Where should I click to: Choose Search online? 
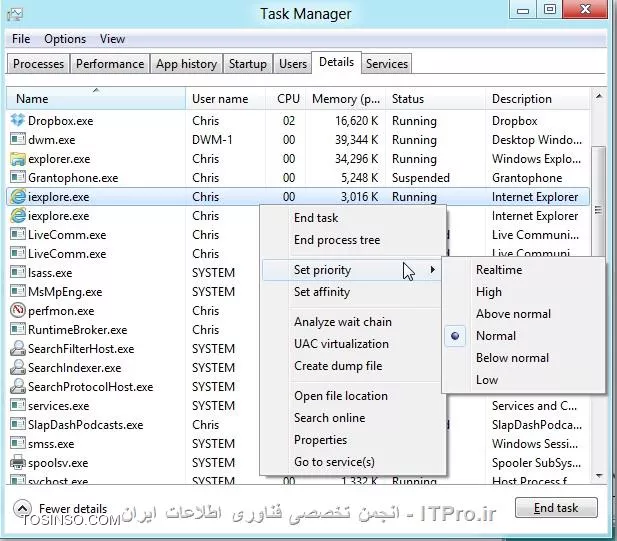(329, 417)
